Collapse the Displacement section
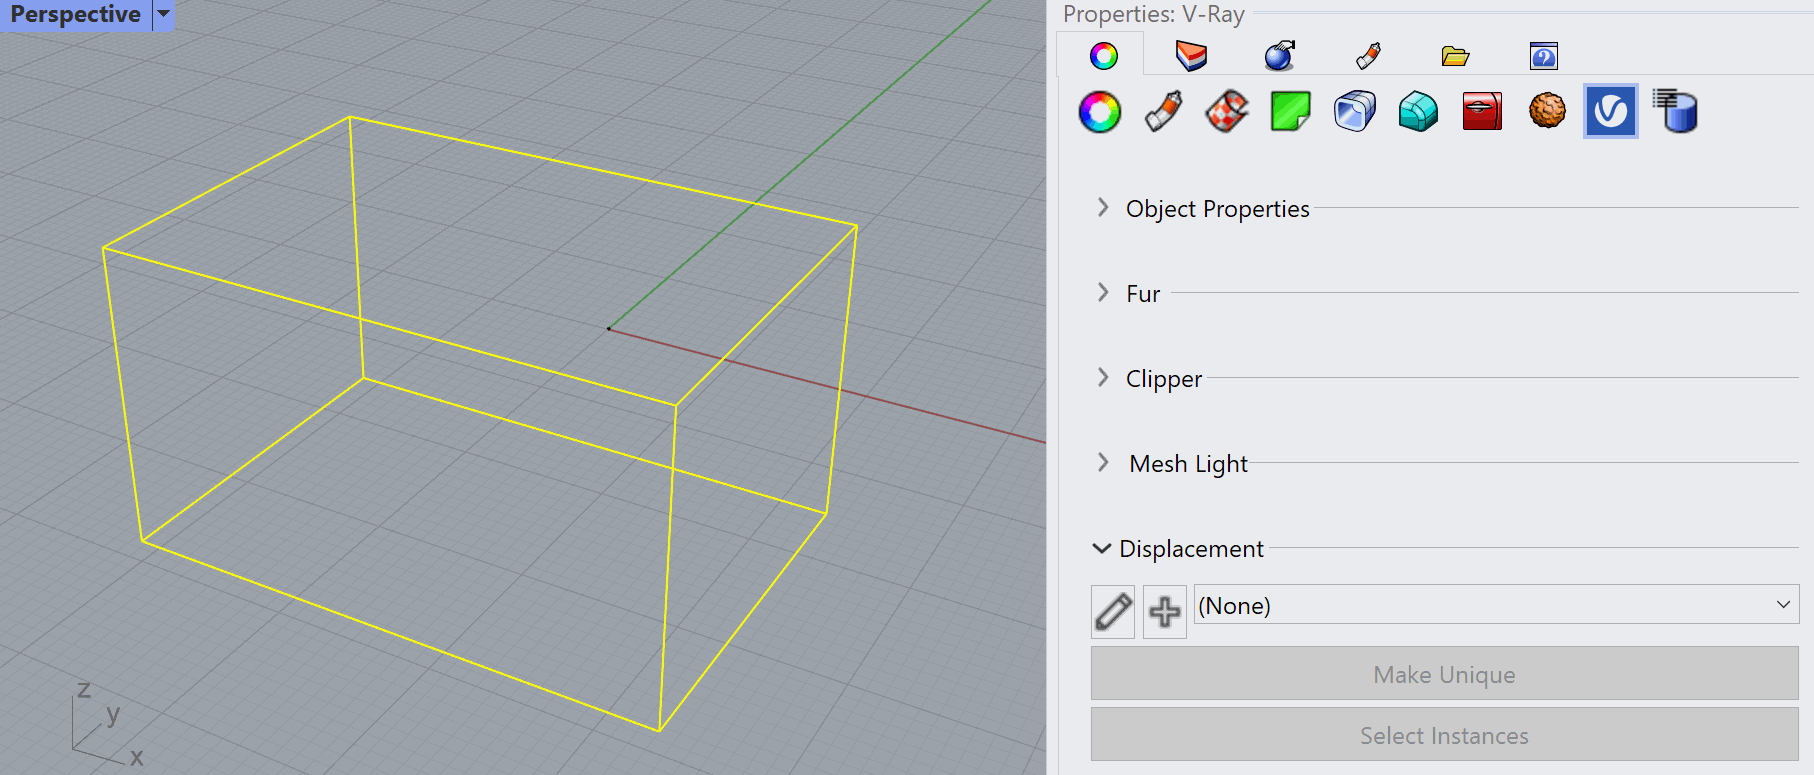 coord(1102,549)
